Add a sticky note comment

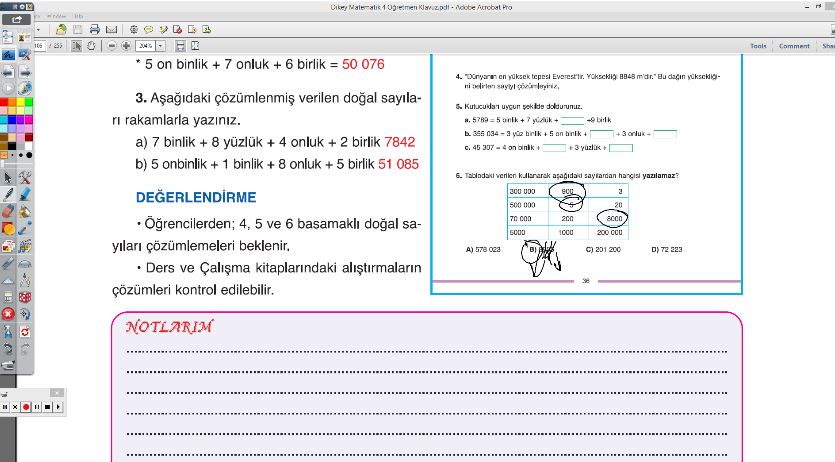coord(149,29)
